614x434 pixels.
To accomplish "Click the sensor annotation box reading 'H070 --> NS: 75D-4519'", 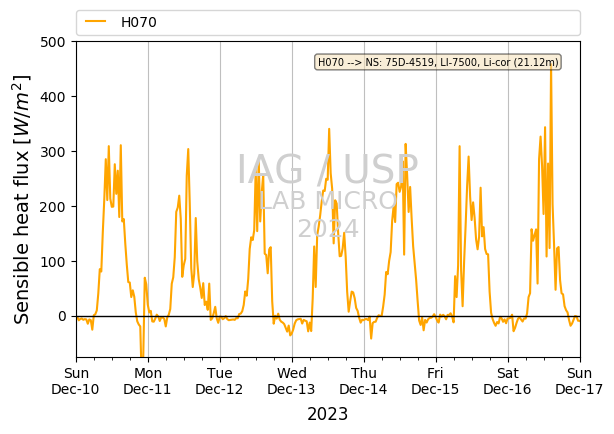I will tap(438, 62).
